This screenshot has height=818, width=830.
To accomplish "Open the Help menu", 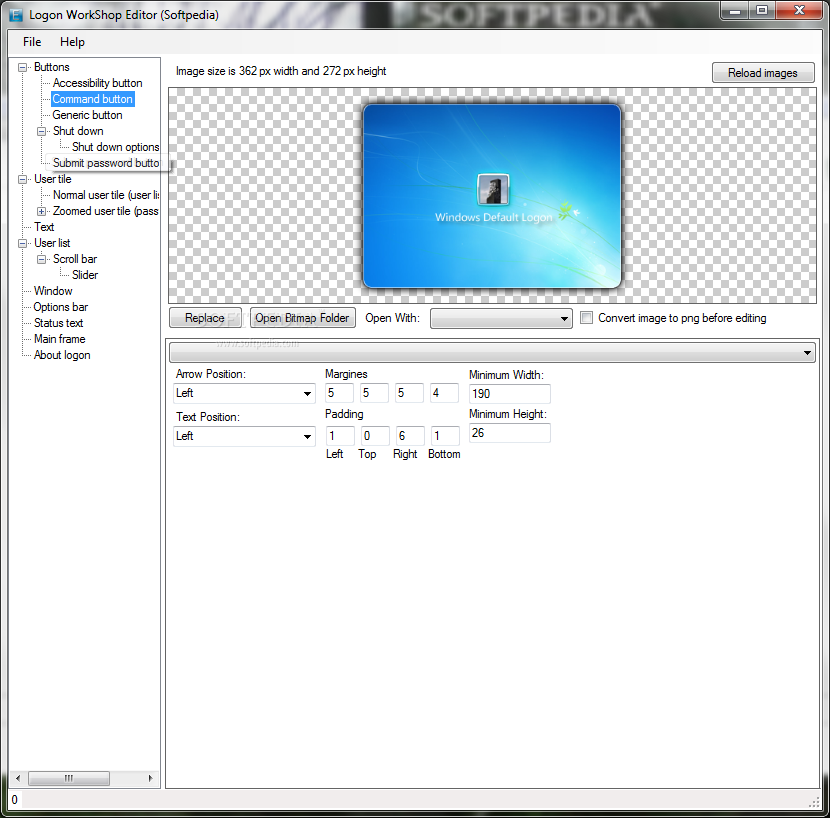I will click(x=72, y=42).
